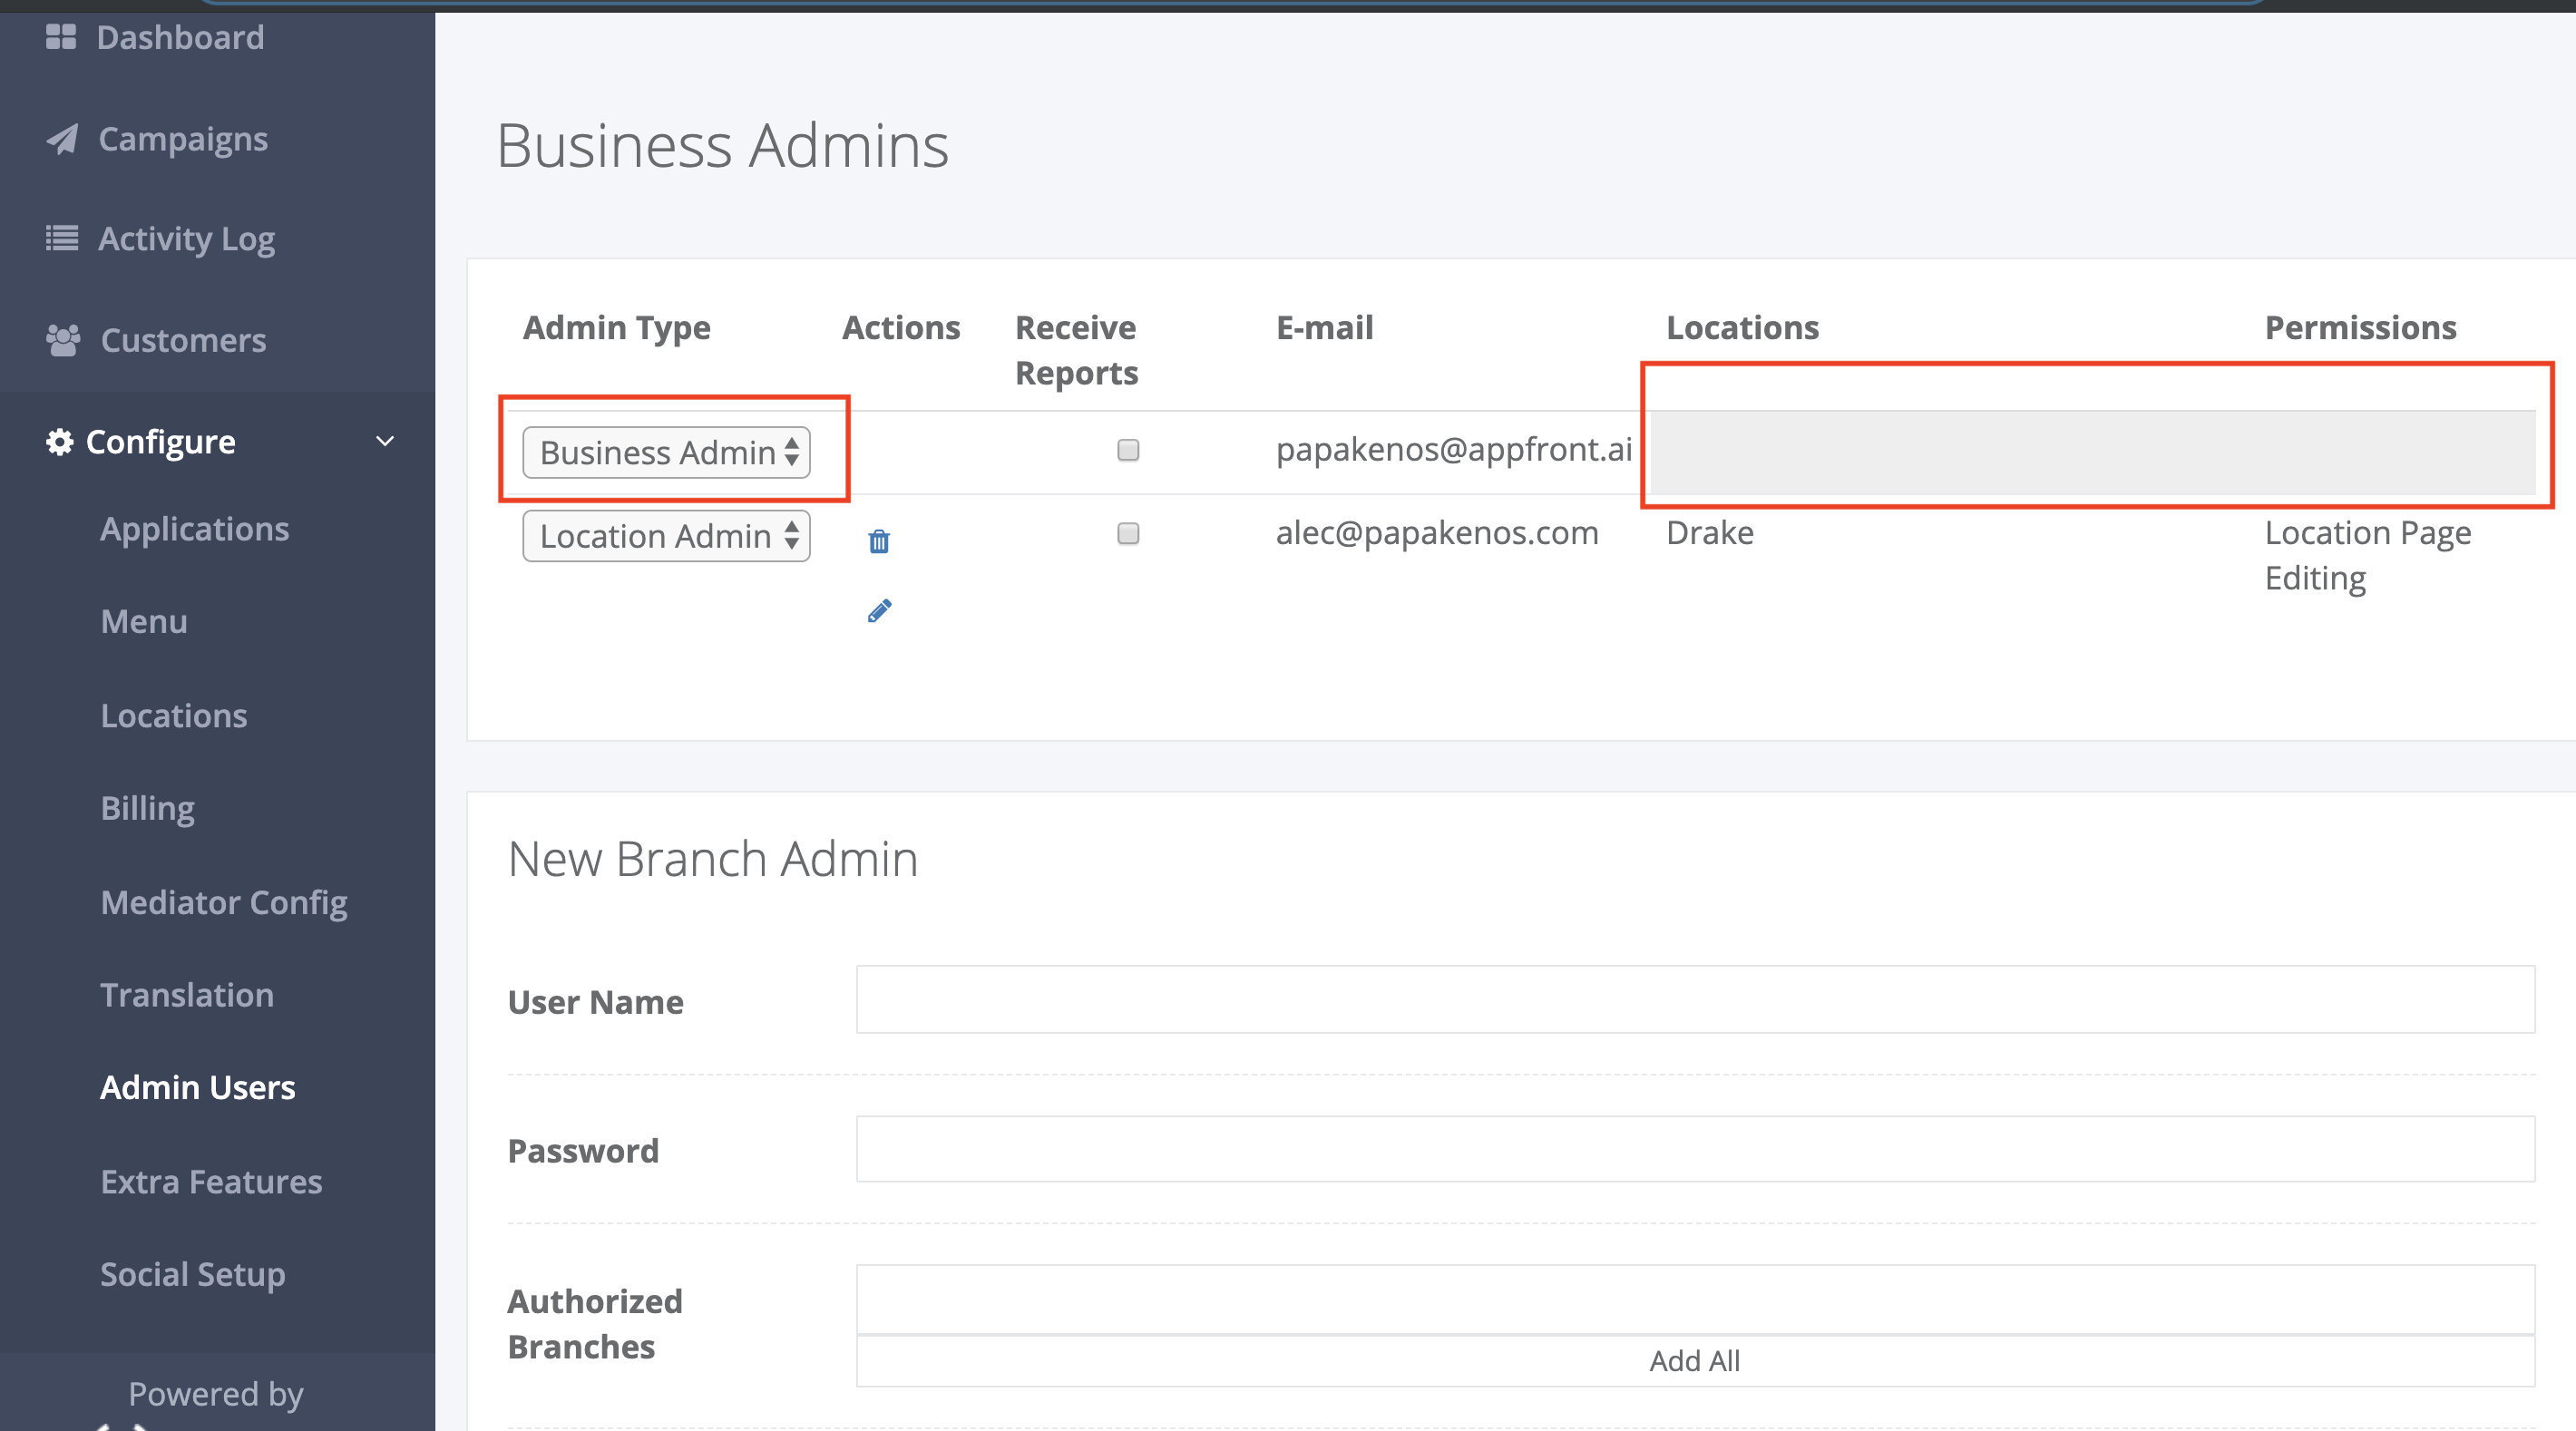Click the Actions column header

pyautogui.click(x=901, y=328)
